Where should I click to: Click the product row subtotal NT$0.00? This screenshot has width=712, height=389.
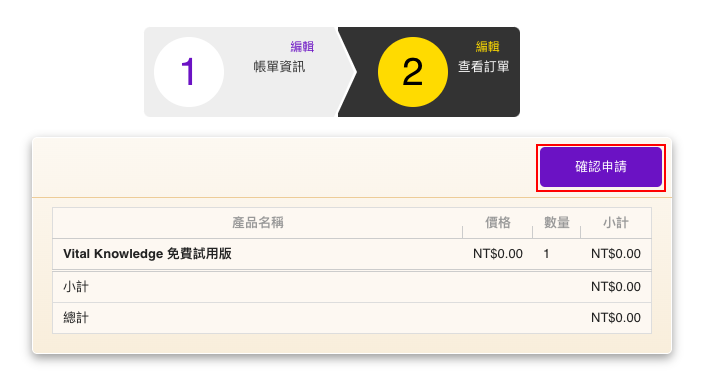(616, 254)
